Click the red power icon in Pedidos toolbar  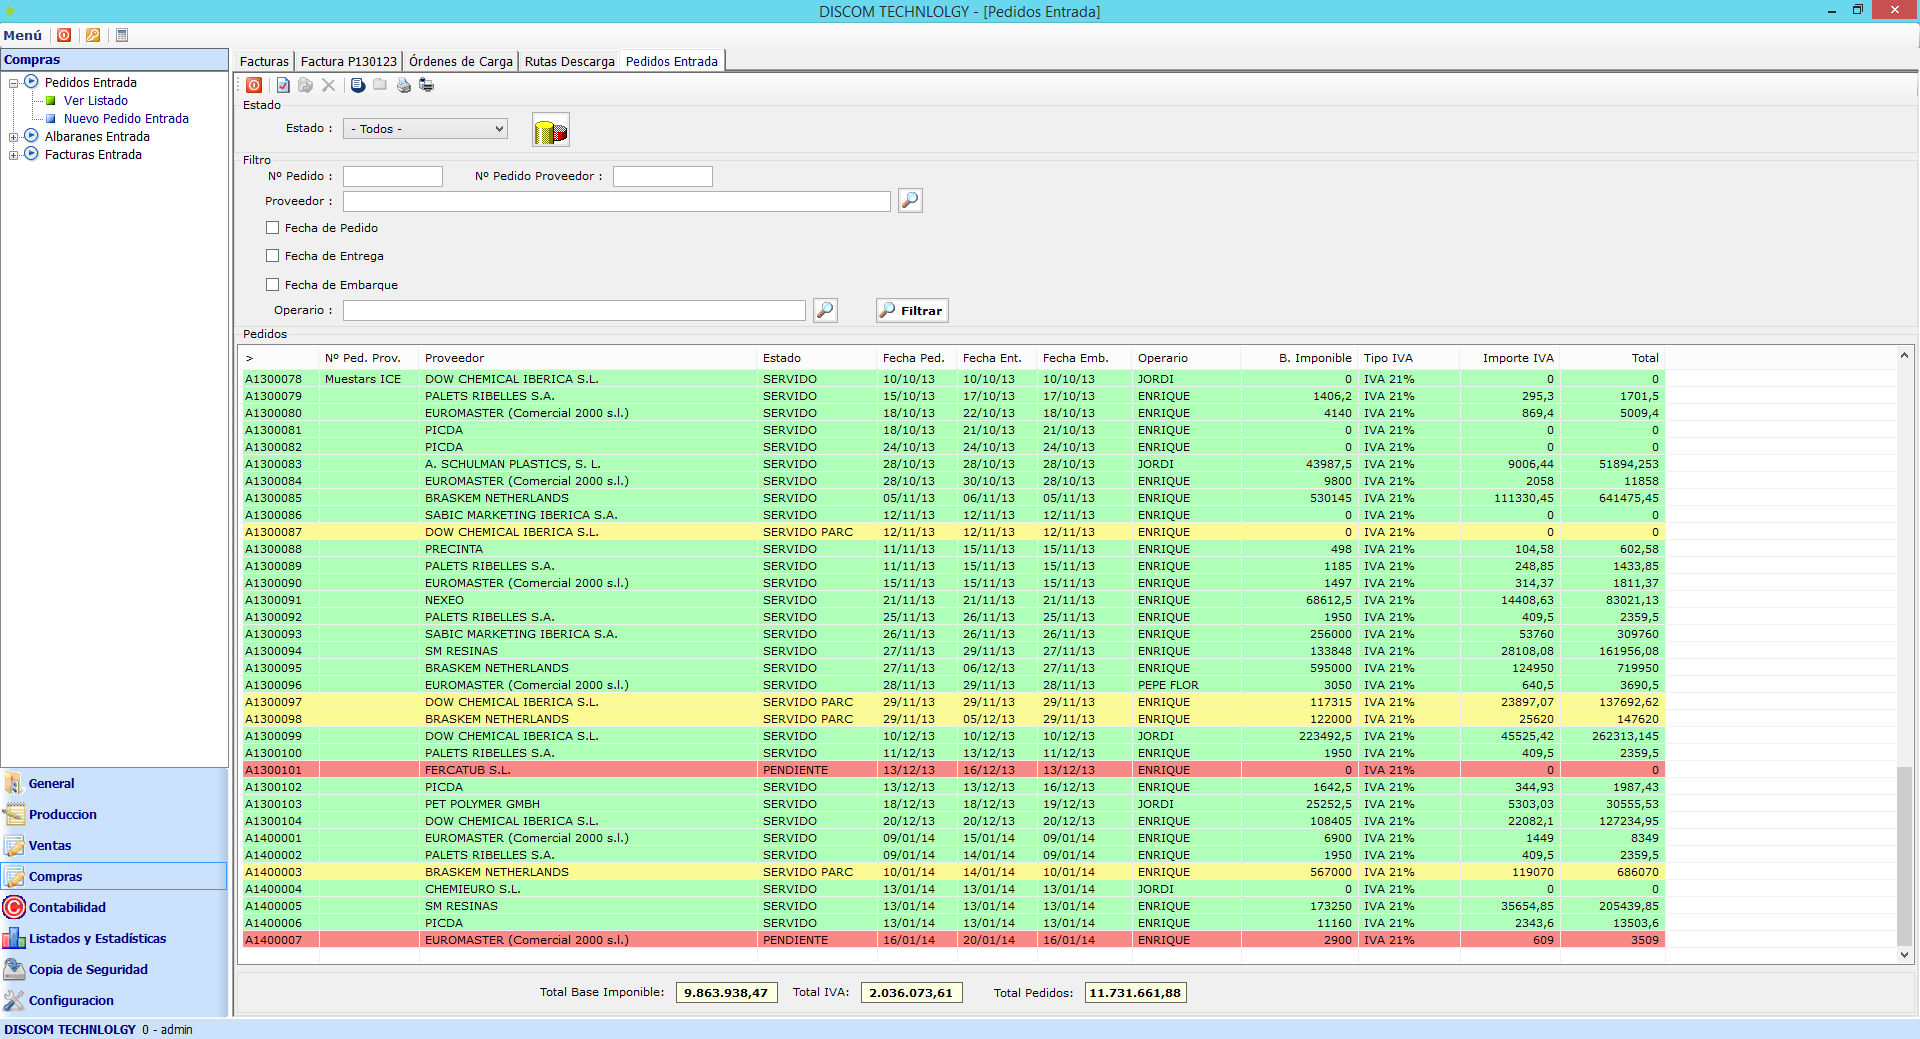pos(254,85)
